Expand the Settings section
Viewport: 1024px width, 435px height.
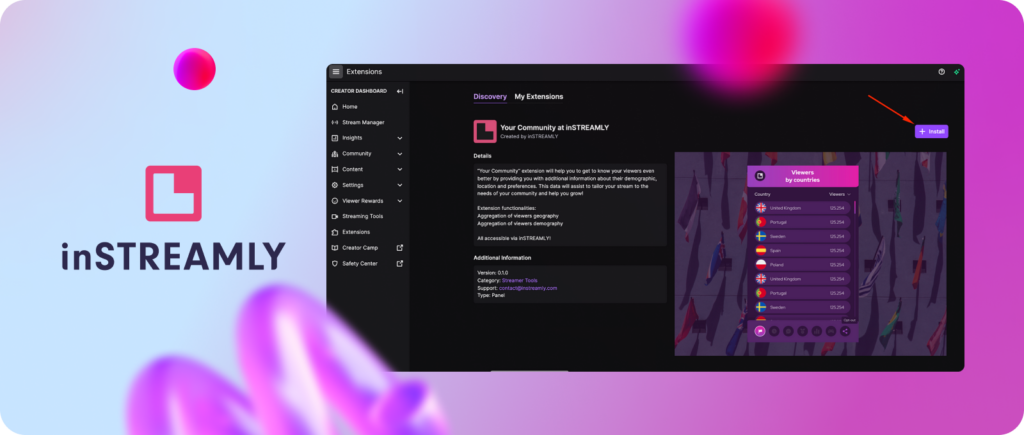(400, 185)
